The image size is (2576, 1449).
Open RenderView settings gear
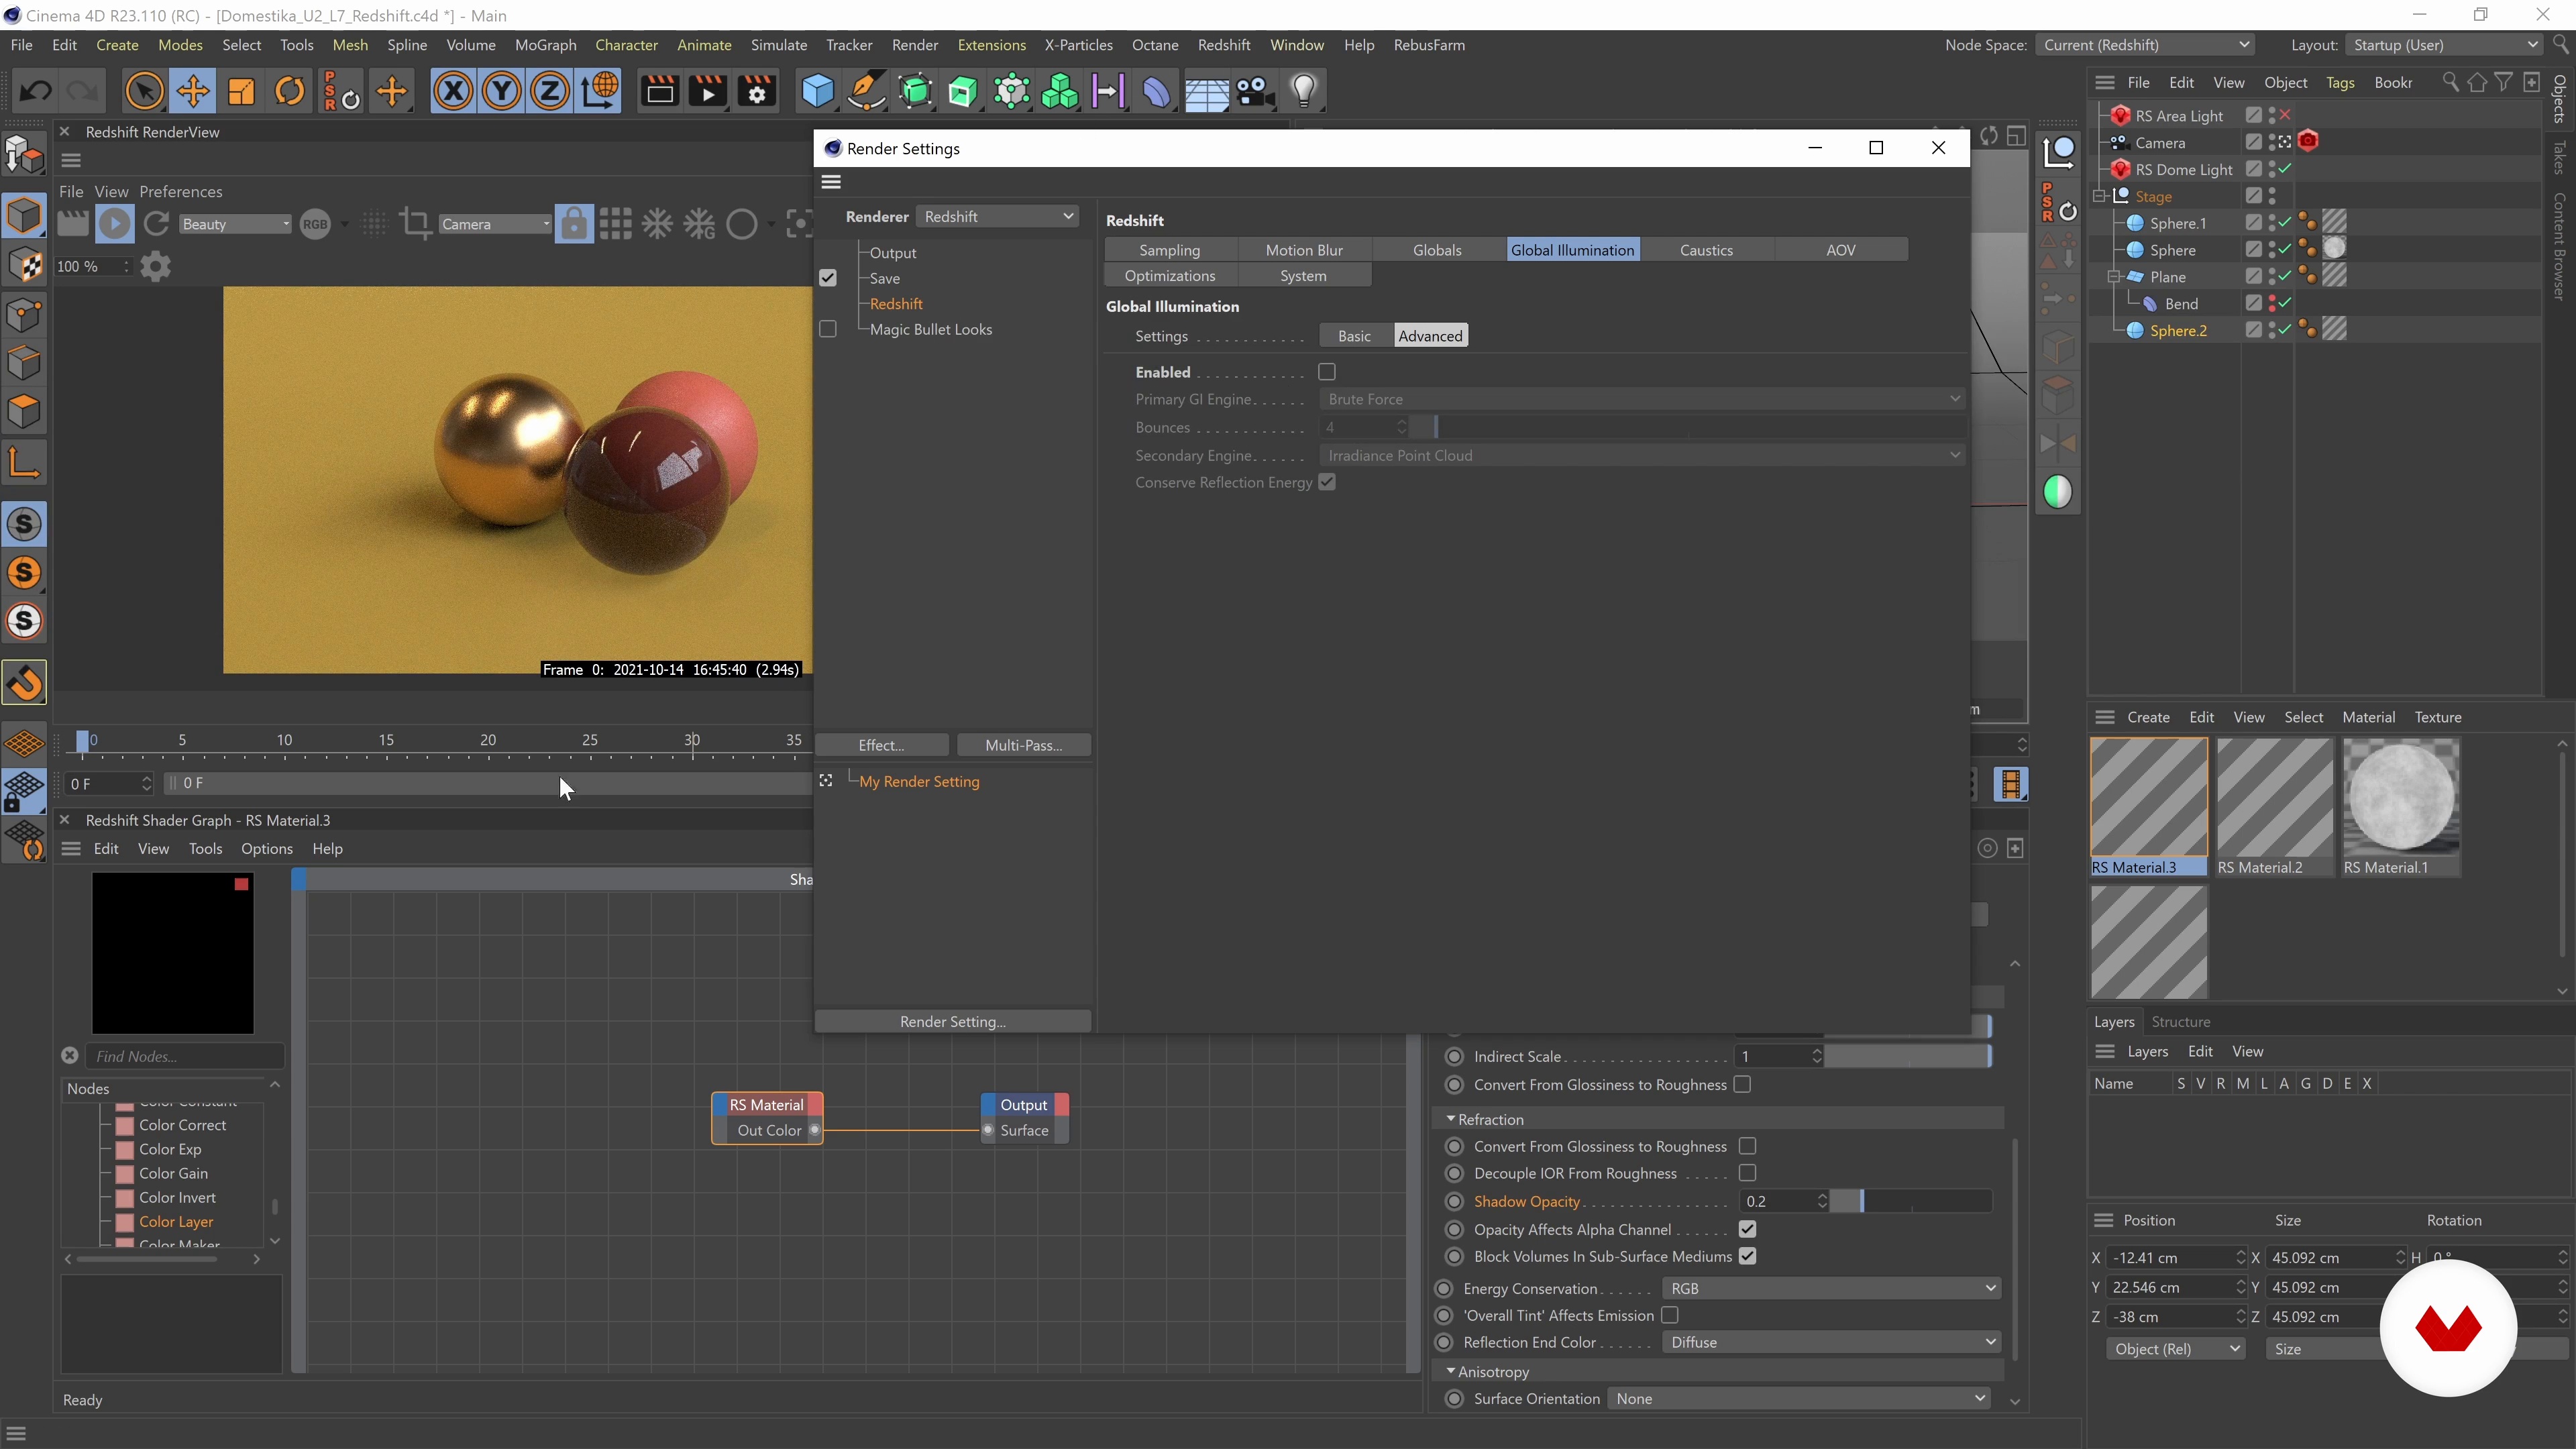coord(155,266)
